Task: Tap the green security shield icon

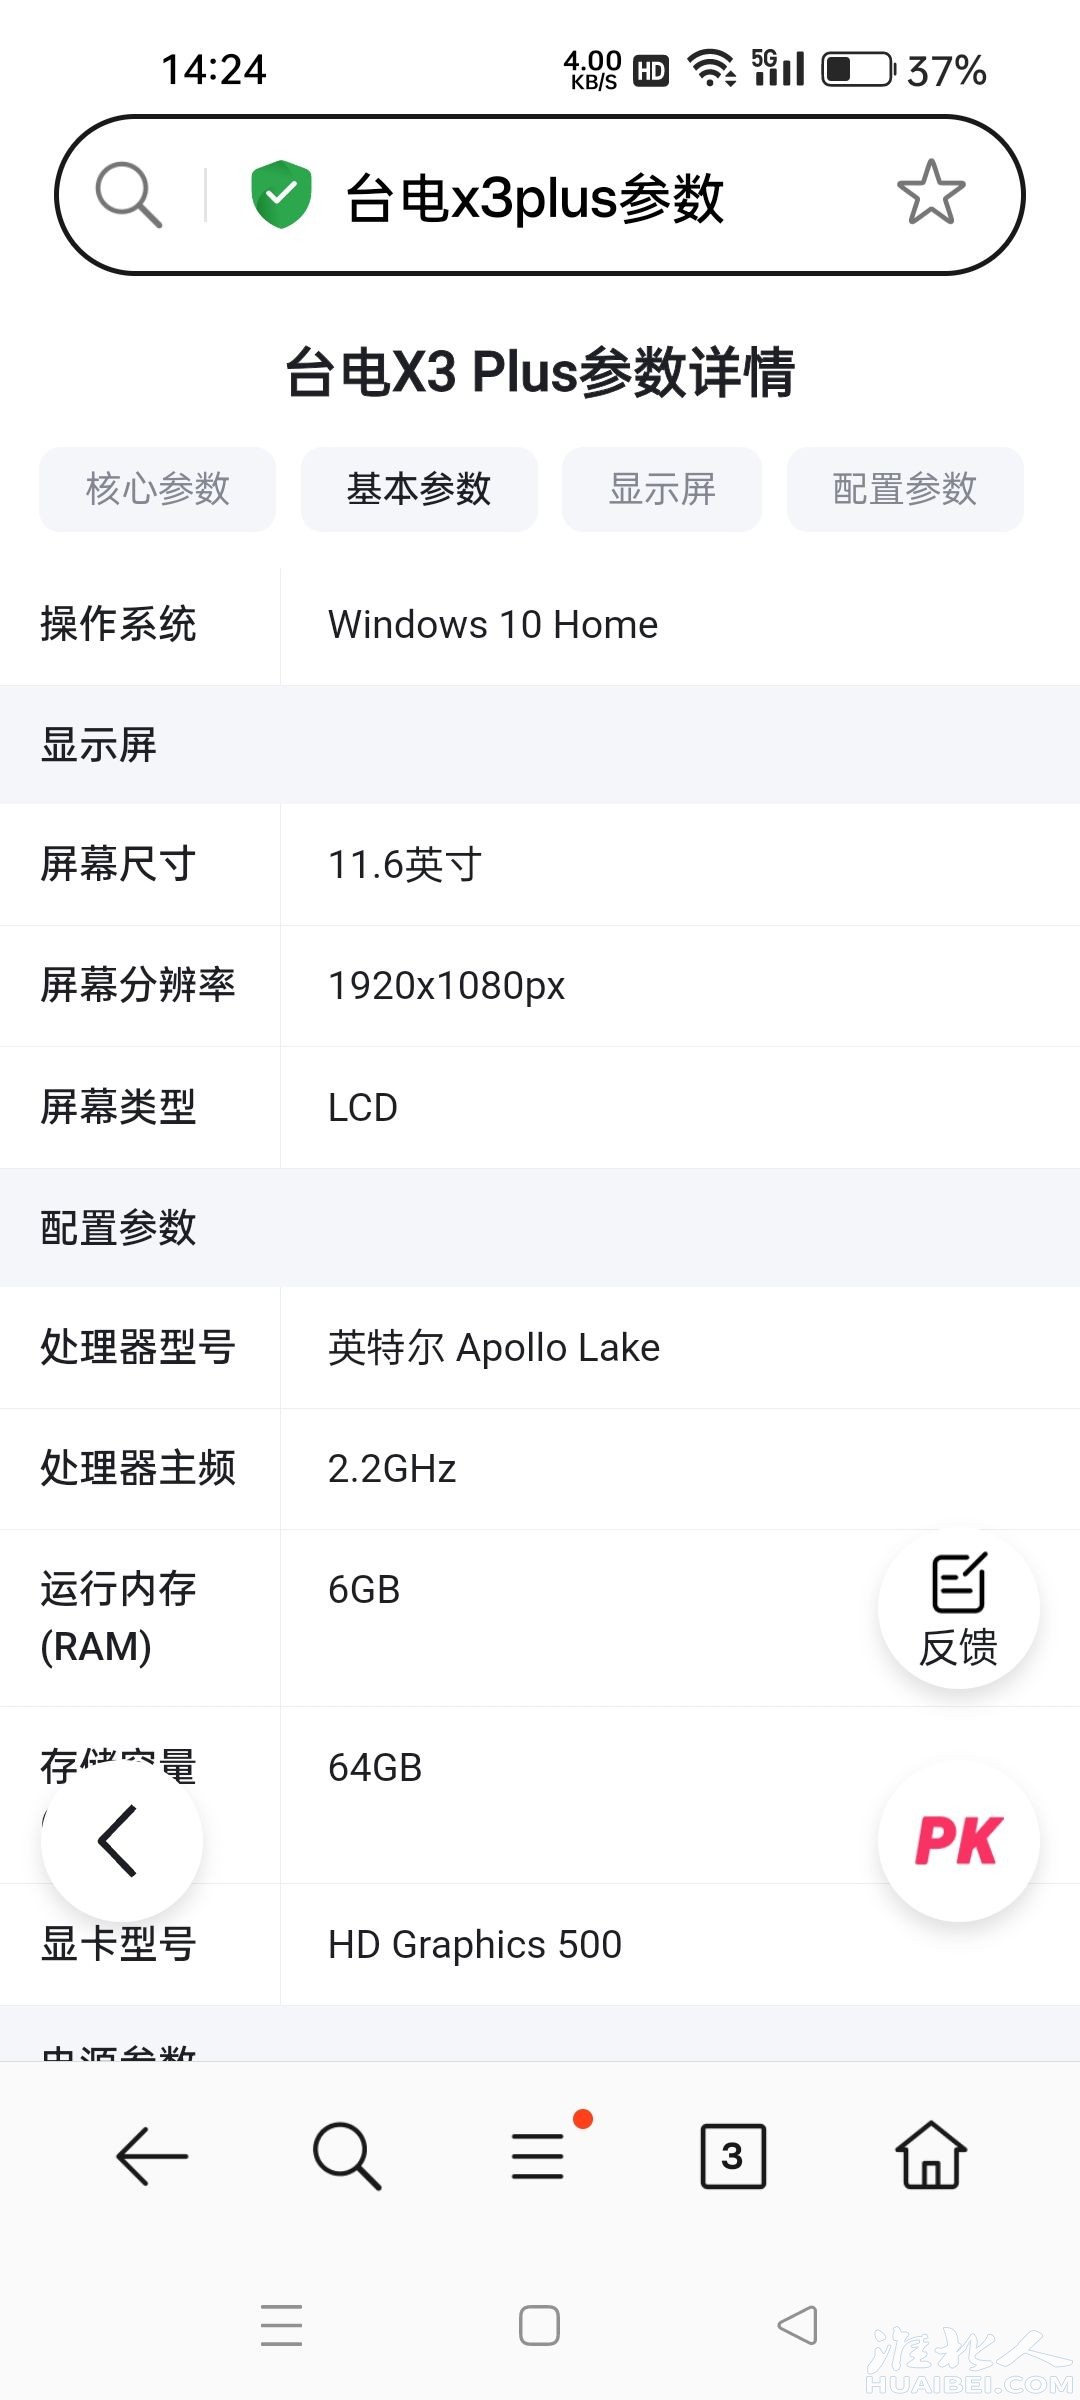Action: 281,194
